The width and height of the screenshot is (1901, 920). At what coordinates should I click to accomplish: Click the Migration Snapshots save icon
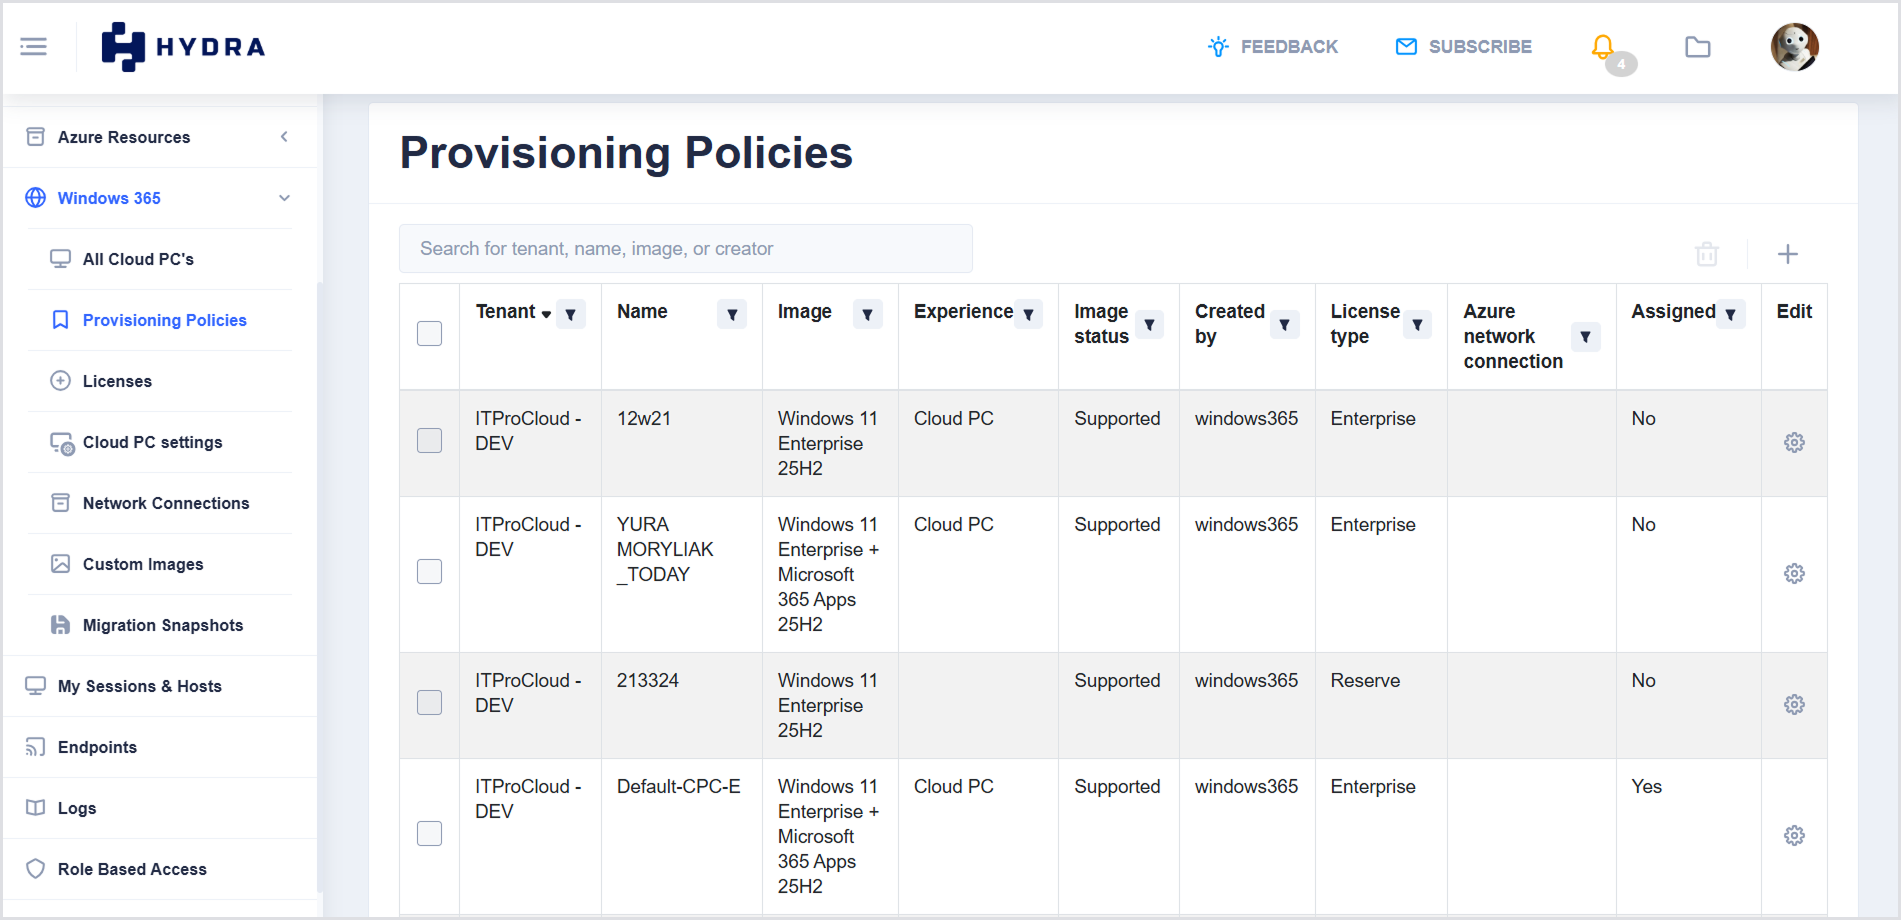tap(61, 625)
